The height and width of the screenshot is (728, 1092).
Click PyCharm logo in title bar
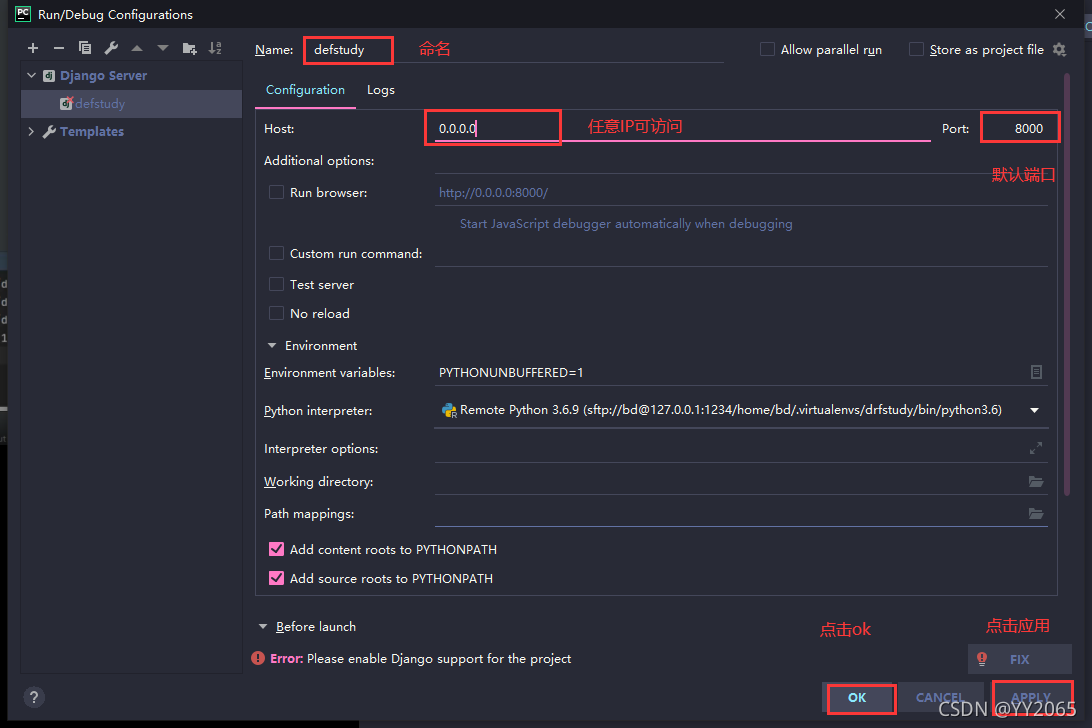point(23,14)
